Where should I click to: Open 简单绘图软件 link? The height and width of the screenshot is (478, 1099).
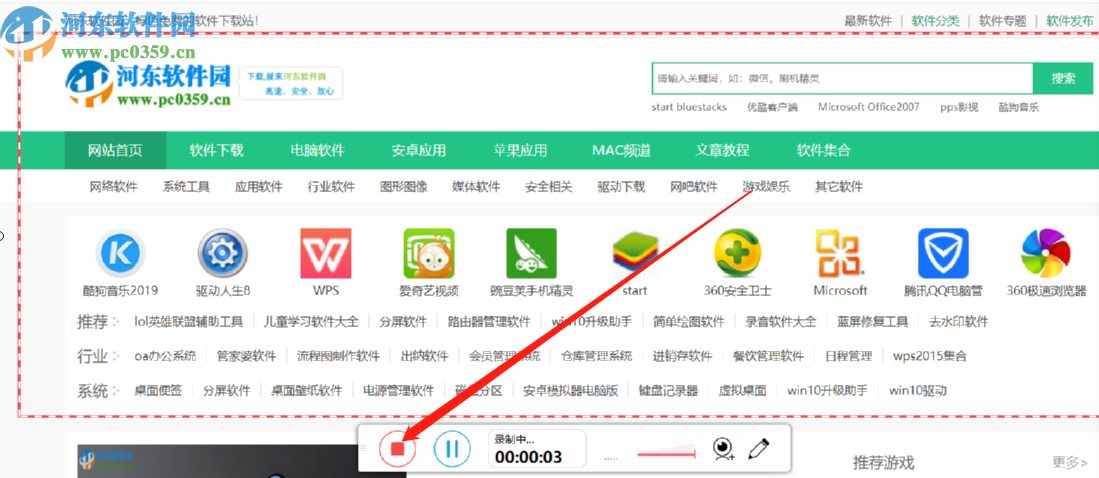[x=689, y=322]
